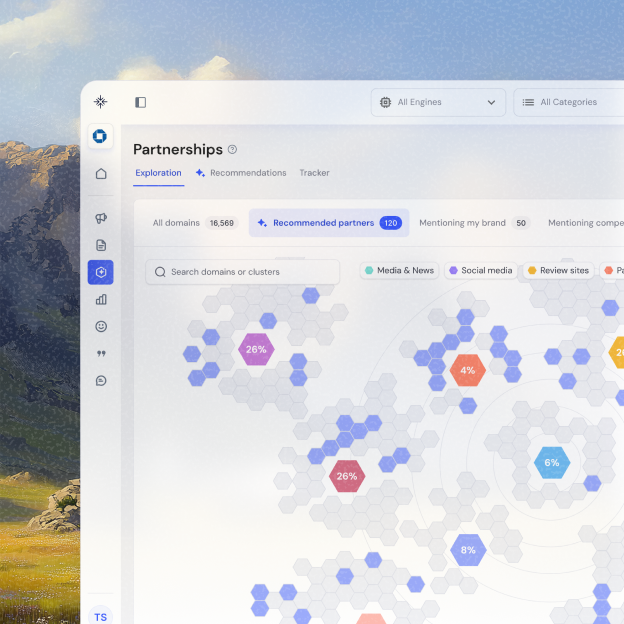
Task: Select Mentioning my brand filter tab
Action: 474,223
